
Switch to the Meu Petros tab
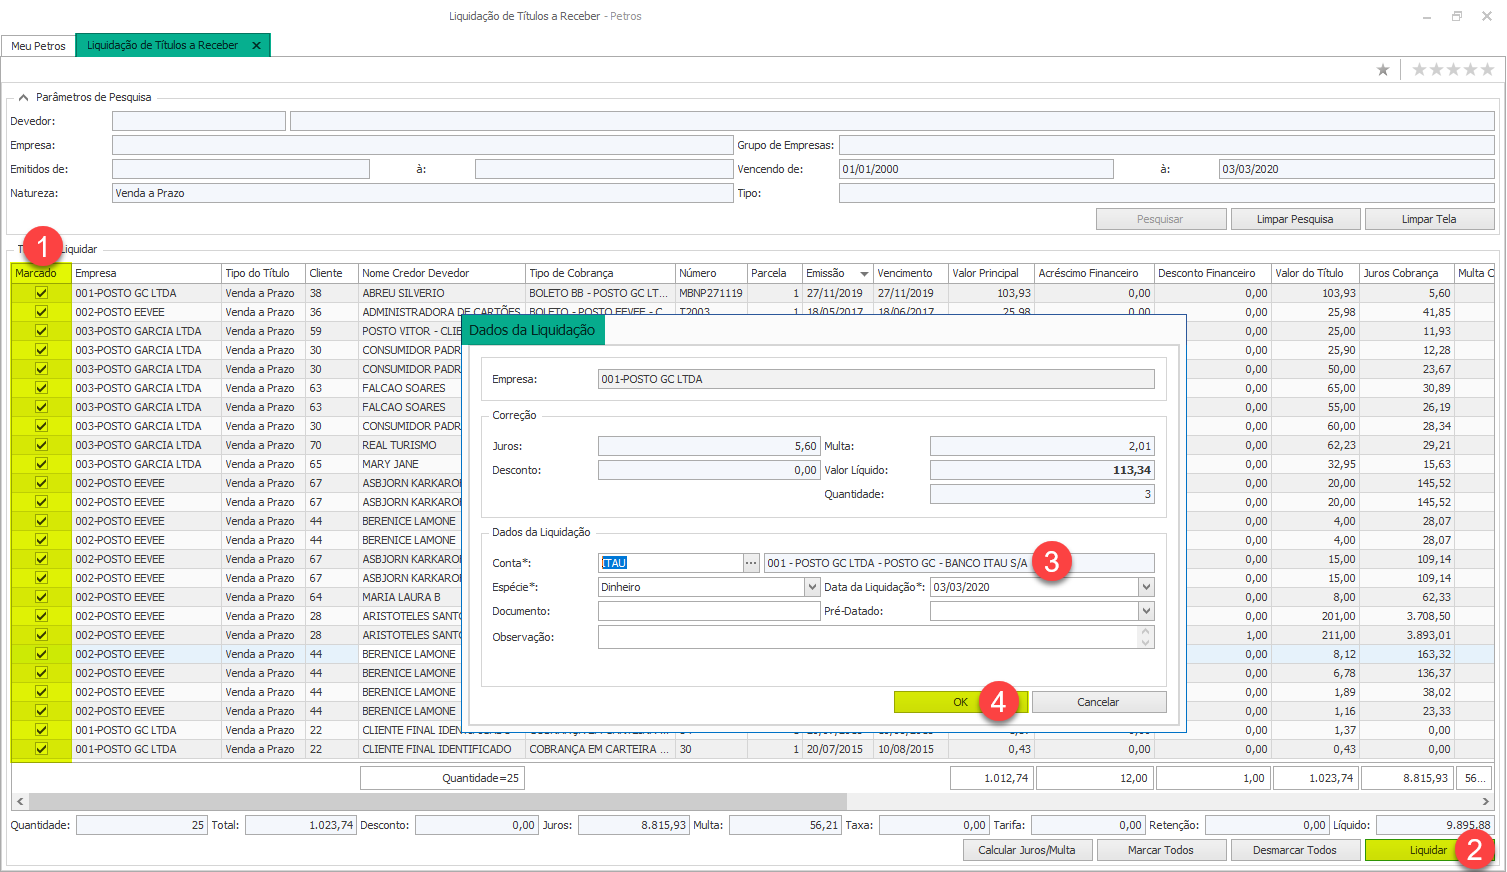pyautogui.click(x=38, y=46)
